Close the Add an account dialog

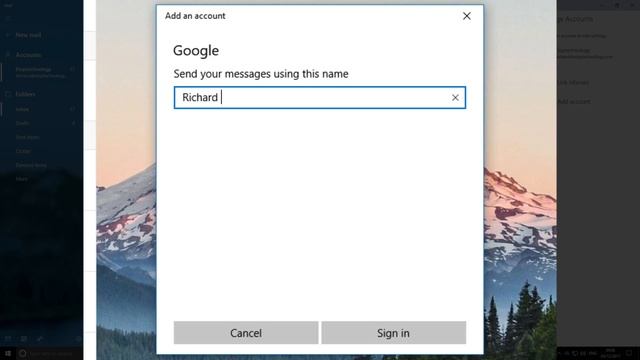(467, 16)
